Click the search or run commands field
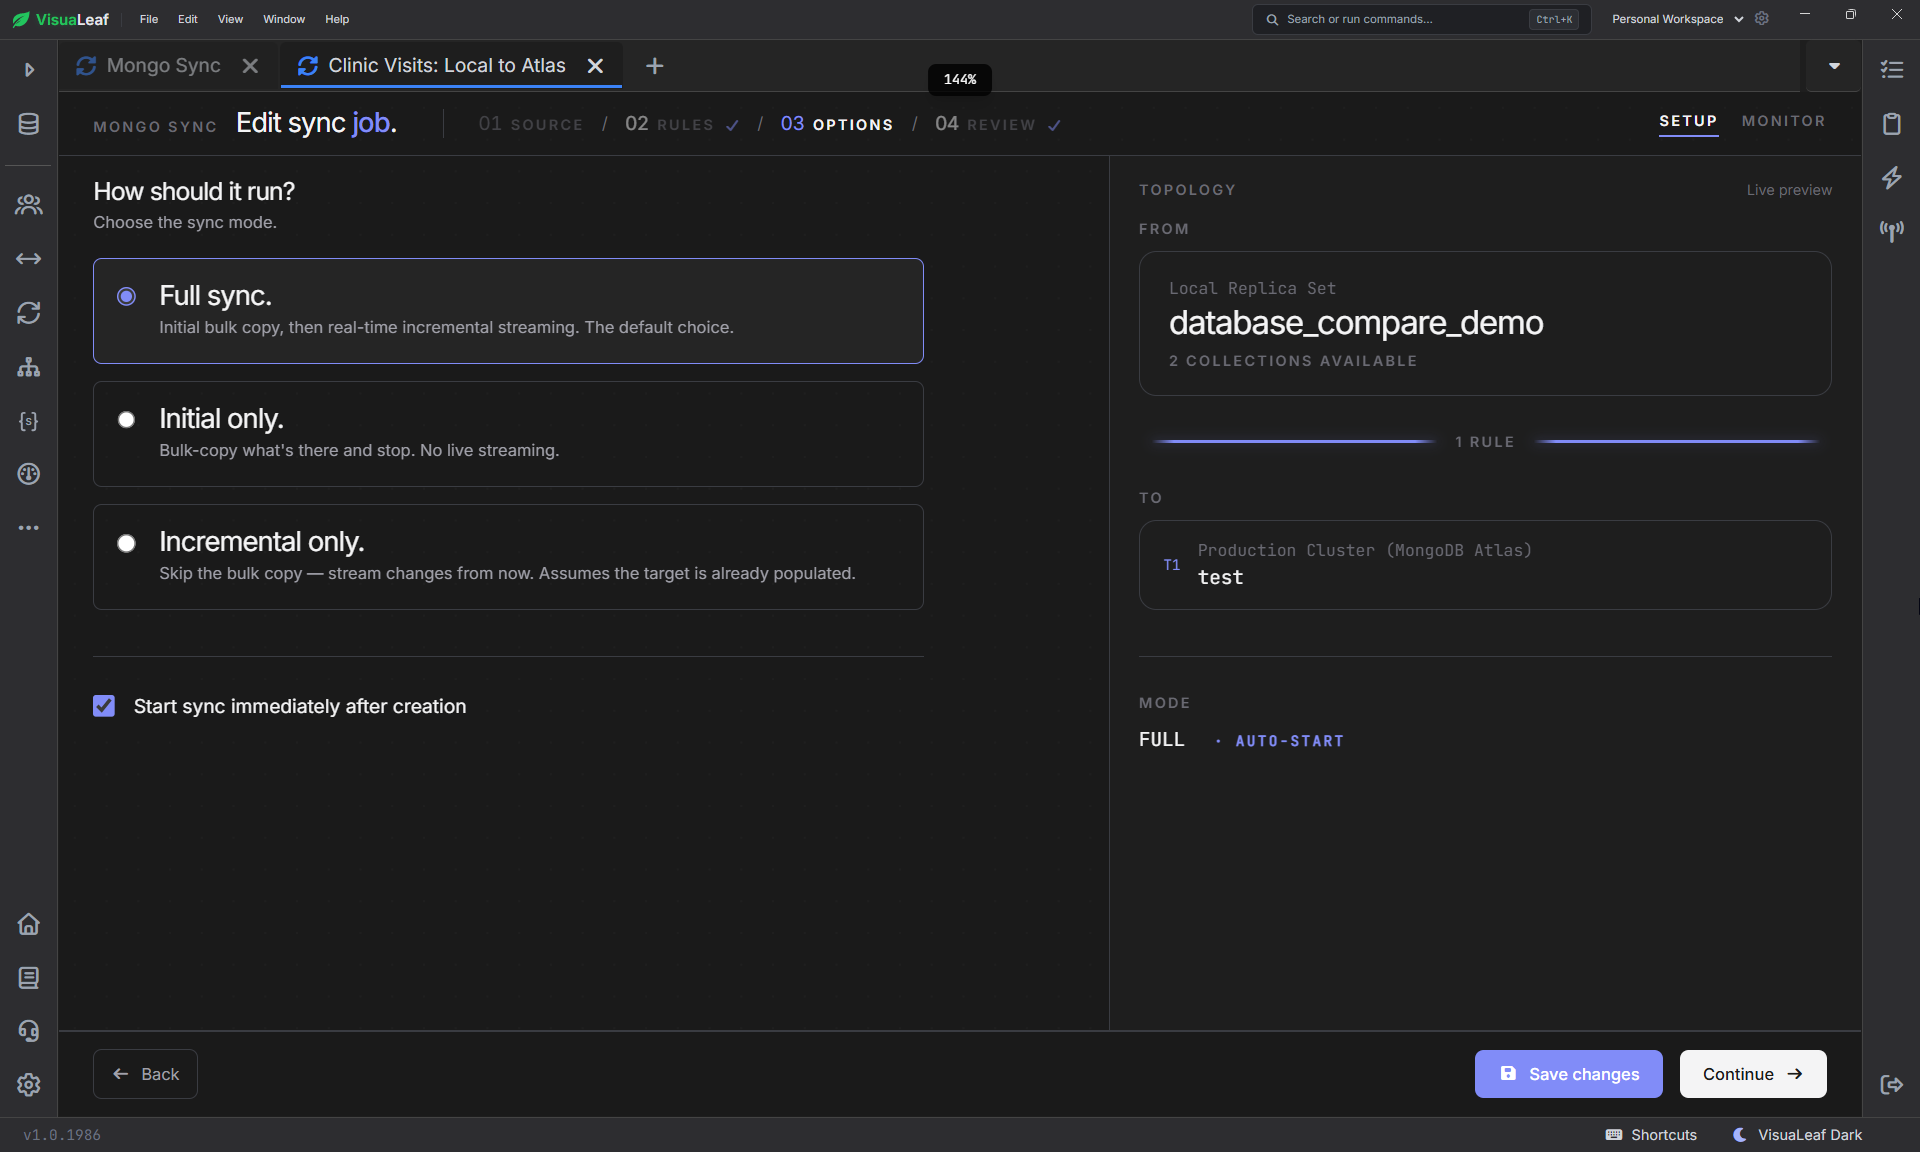1920x1152 pixels. coord(1421,19)
